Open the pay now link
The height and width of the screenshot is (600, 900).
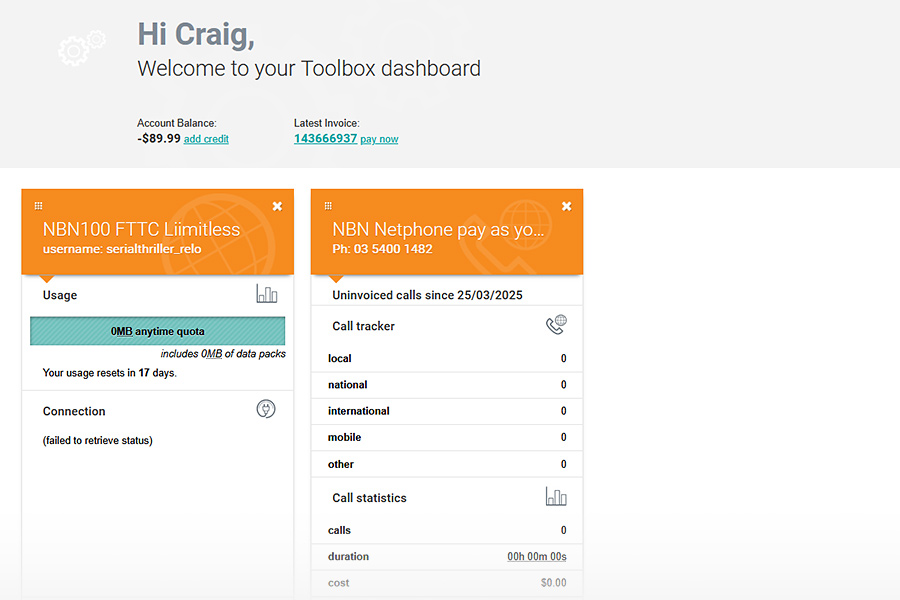(x=379, y=139)
